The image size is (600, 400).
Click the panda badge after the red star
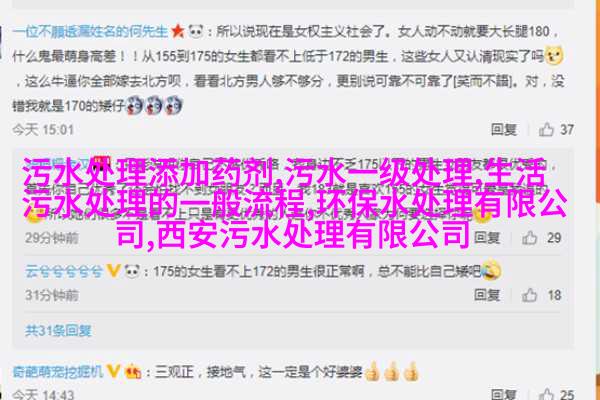196,31
